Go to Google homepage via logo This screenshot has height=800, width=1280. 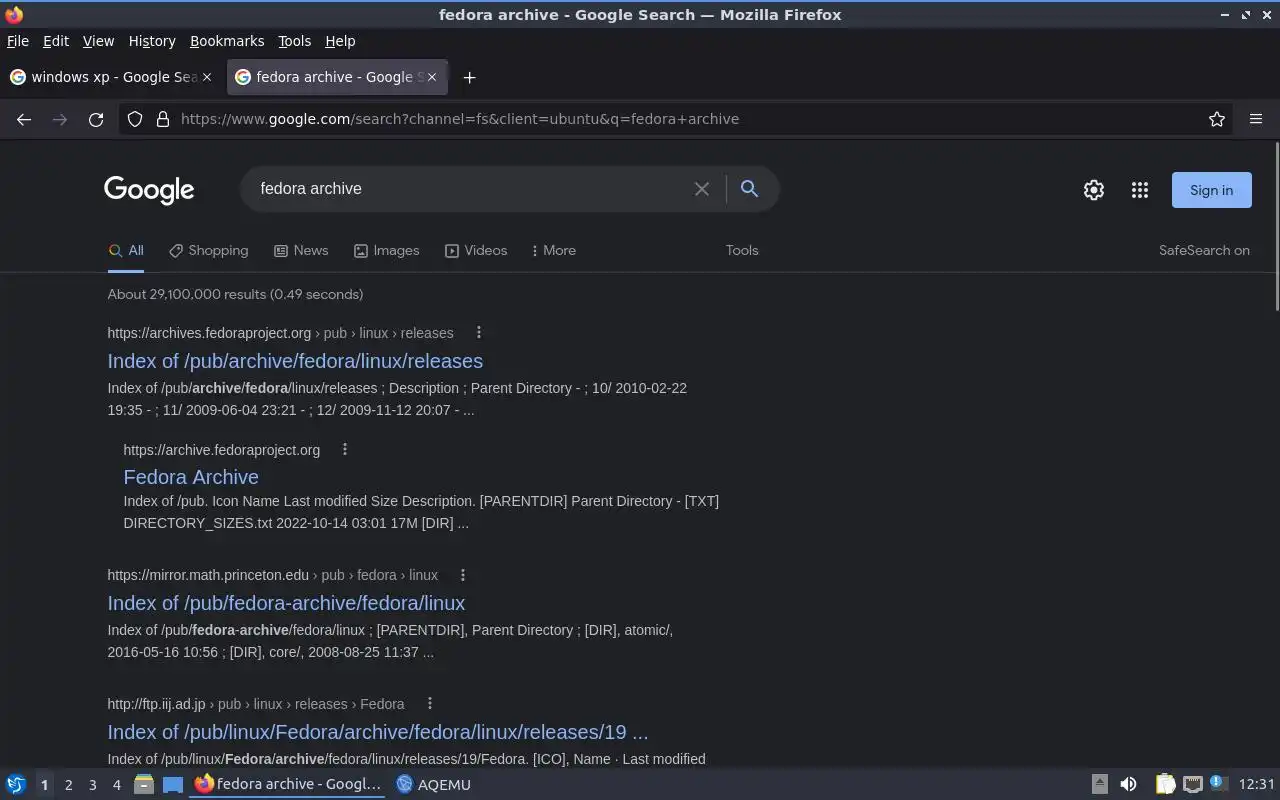pyautogui.click(x=149, y=190)
